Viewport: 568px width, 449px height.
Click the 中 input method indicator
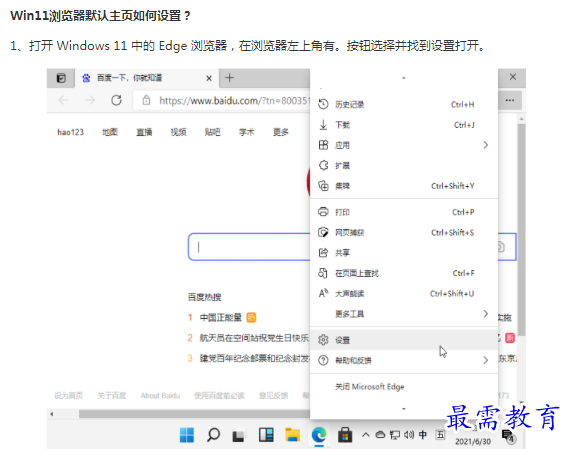tap(422, 435)
